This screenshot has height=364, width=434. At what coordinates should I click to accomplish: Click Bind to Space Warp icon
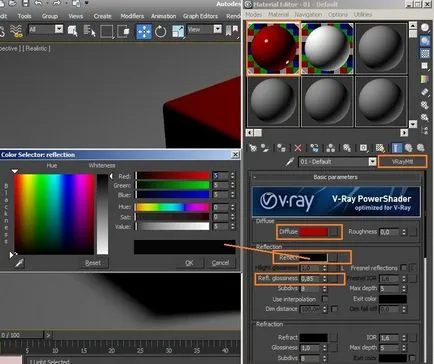pos(16,31)
